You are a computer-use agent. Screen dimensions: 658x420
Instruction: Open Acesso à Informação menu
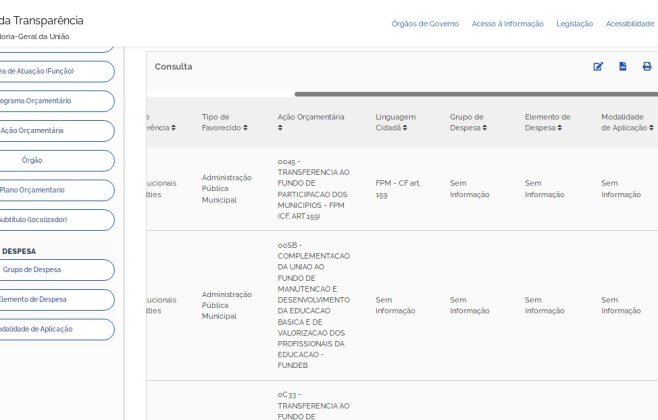[507, 23]
